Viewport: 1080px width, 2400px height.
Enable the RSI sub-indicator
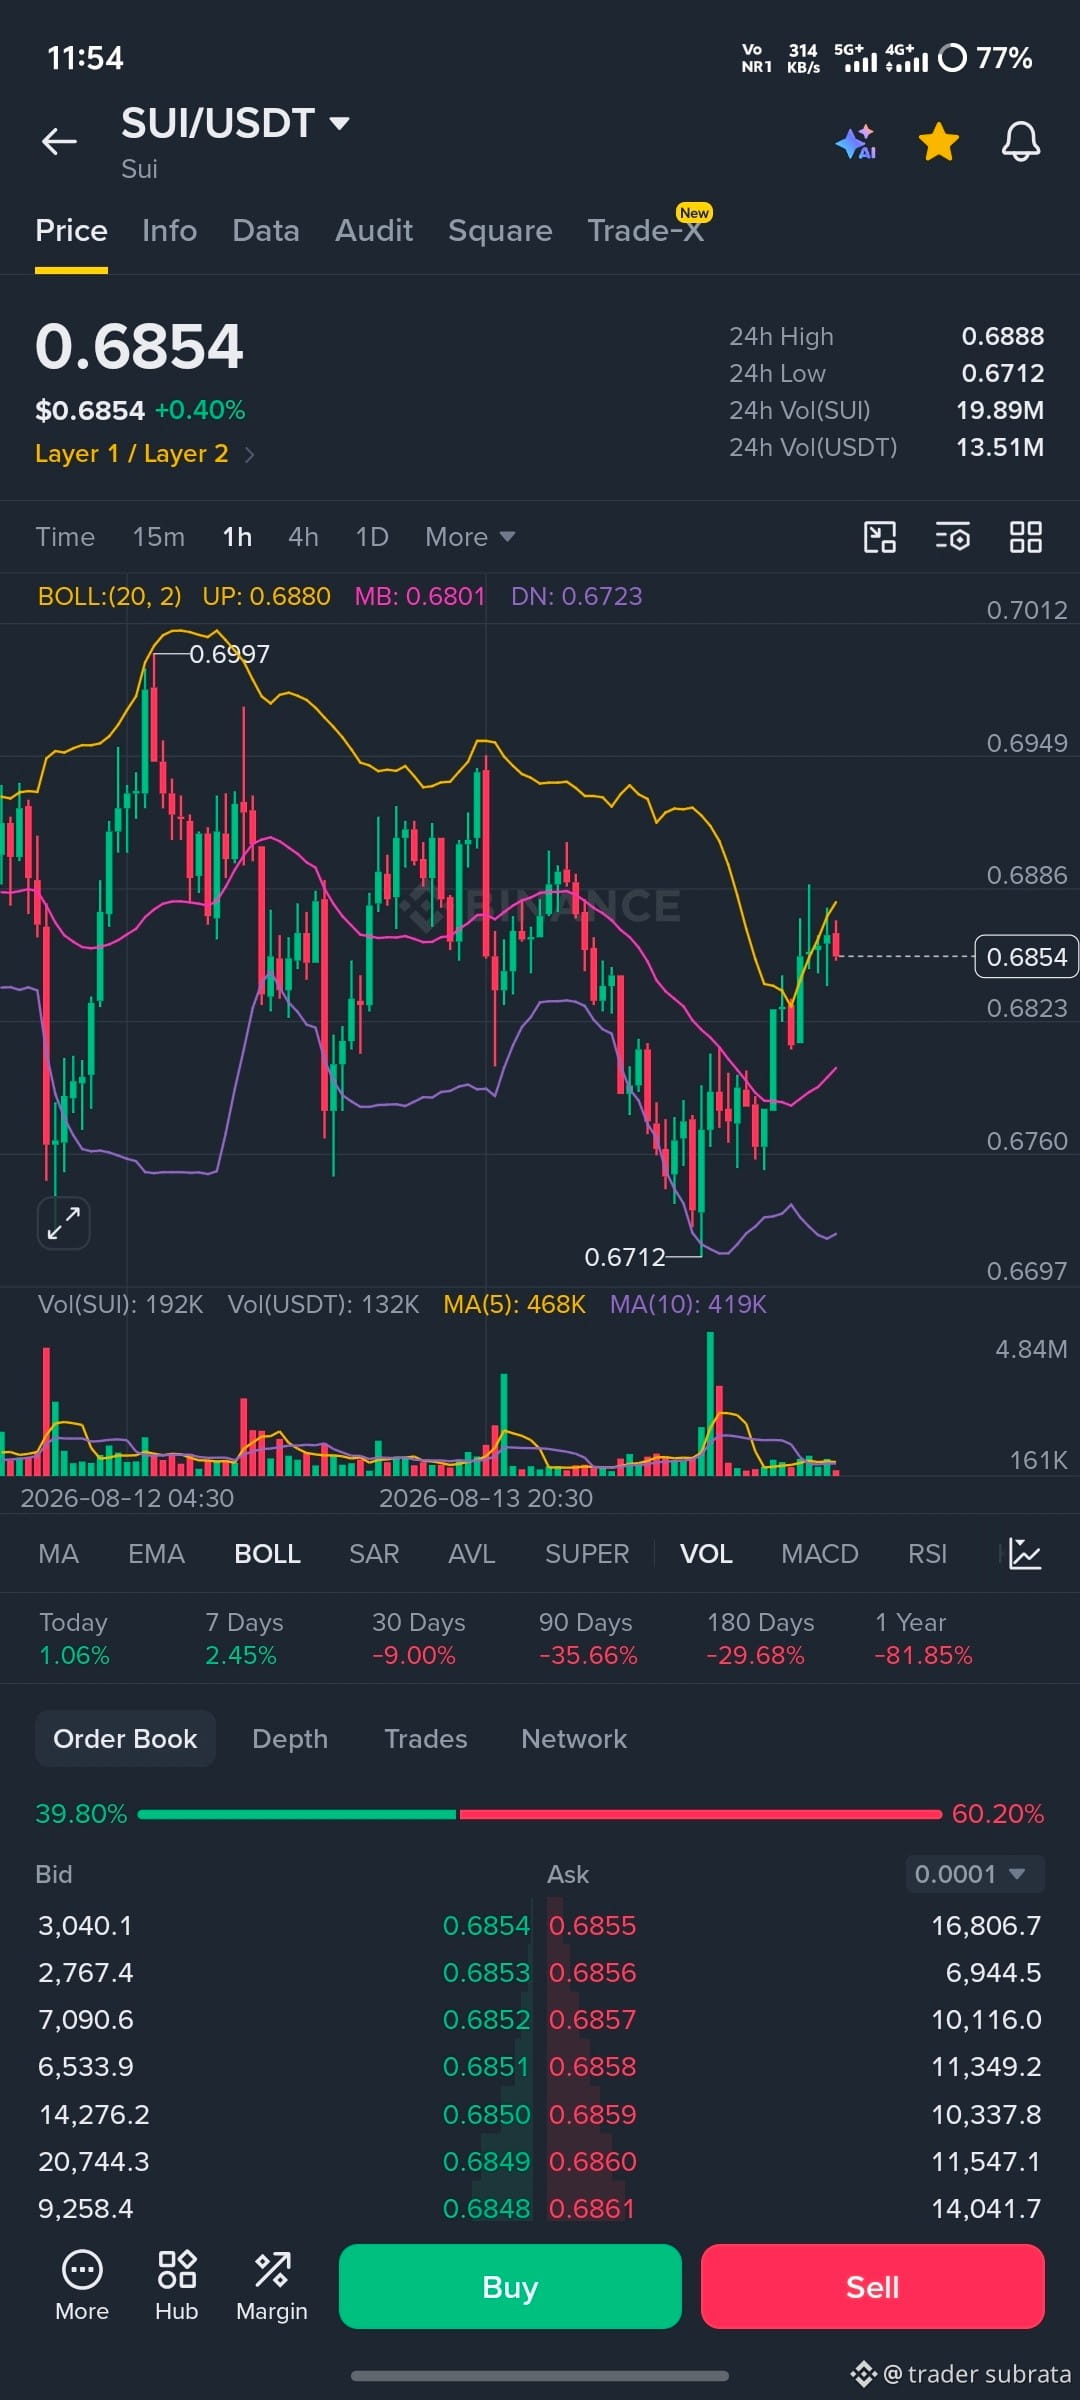click(927, 1554)
